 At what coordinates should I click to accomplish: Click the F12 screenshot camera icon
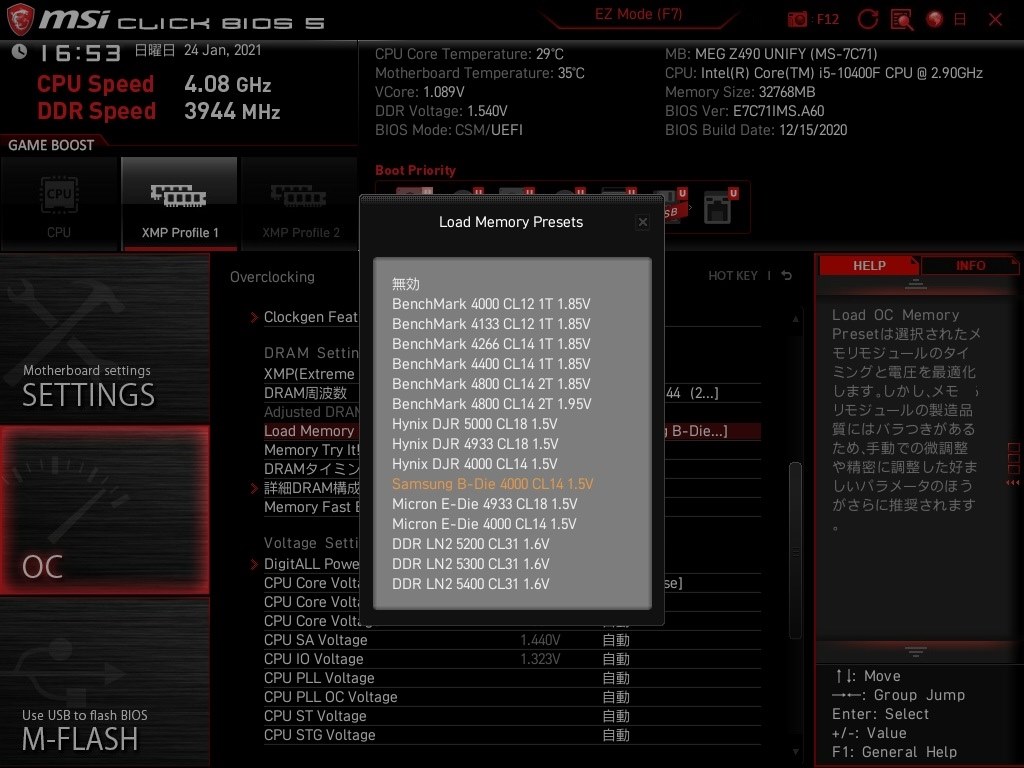[797, 19]
